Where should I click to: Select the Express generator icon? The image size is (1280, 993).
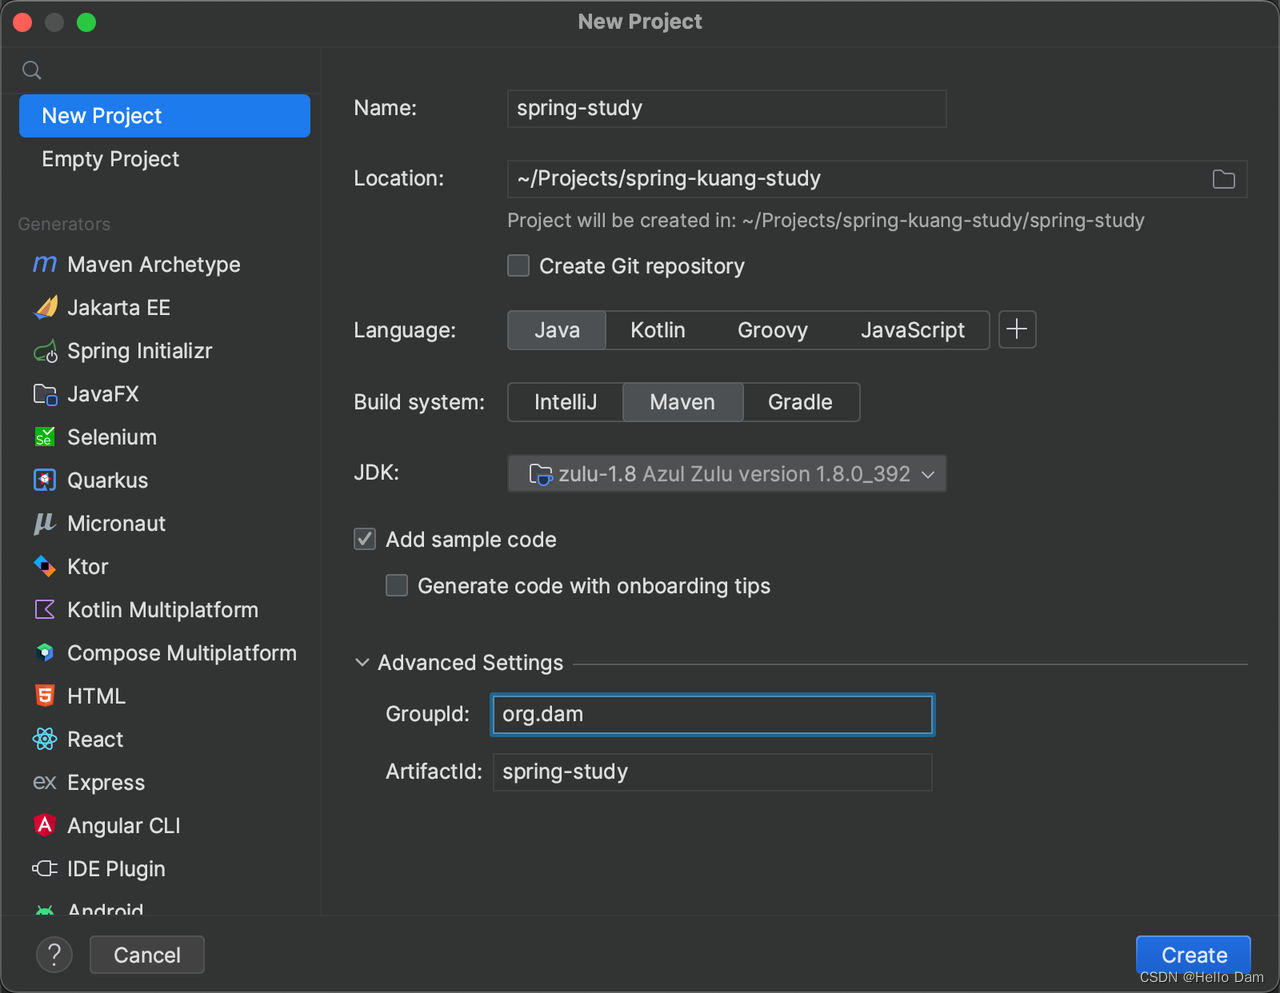45,782
